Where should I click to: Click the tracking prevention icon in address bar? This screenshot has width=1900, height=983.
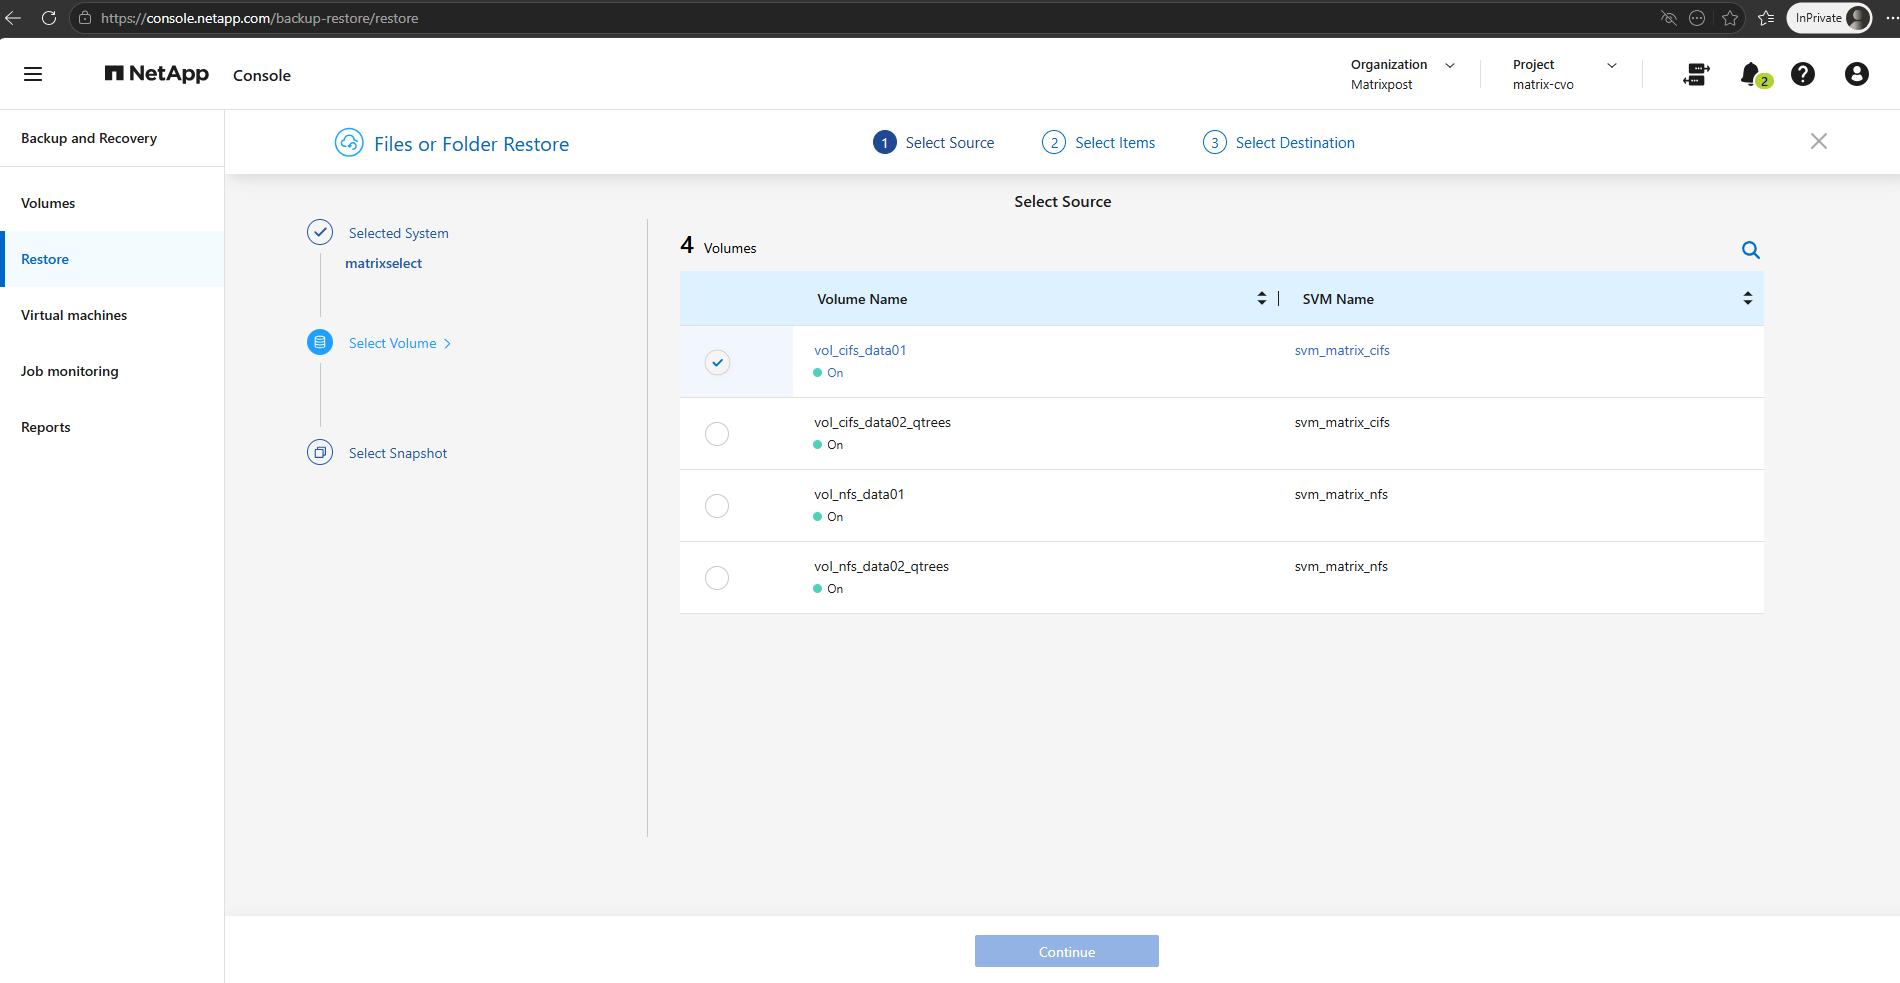click(1668, 18)
